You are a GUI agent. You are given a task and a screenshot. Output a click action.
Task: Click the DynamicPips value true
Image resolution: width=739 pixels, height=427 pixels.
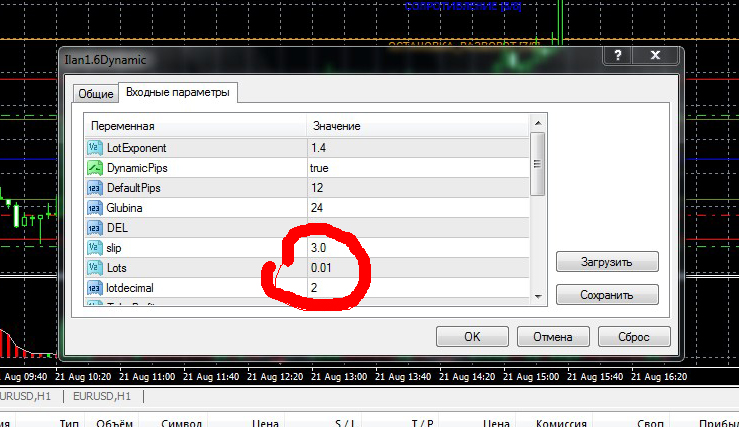point(319,168)
